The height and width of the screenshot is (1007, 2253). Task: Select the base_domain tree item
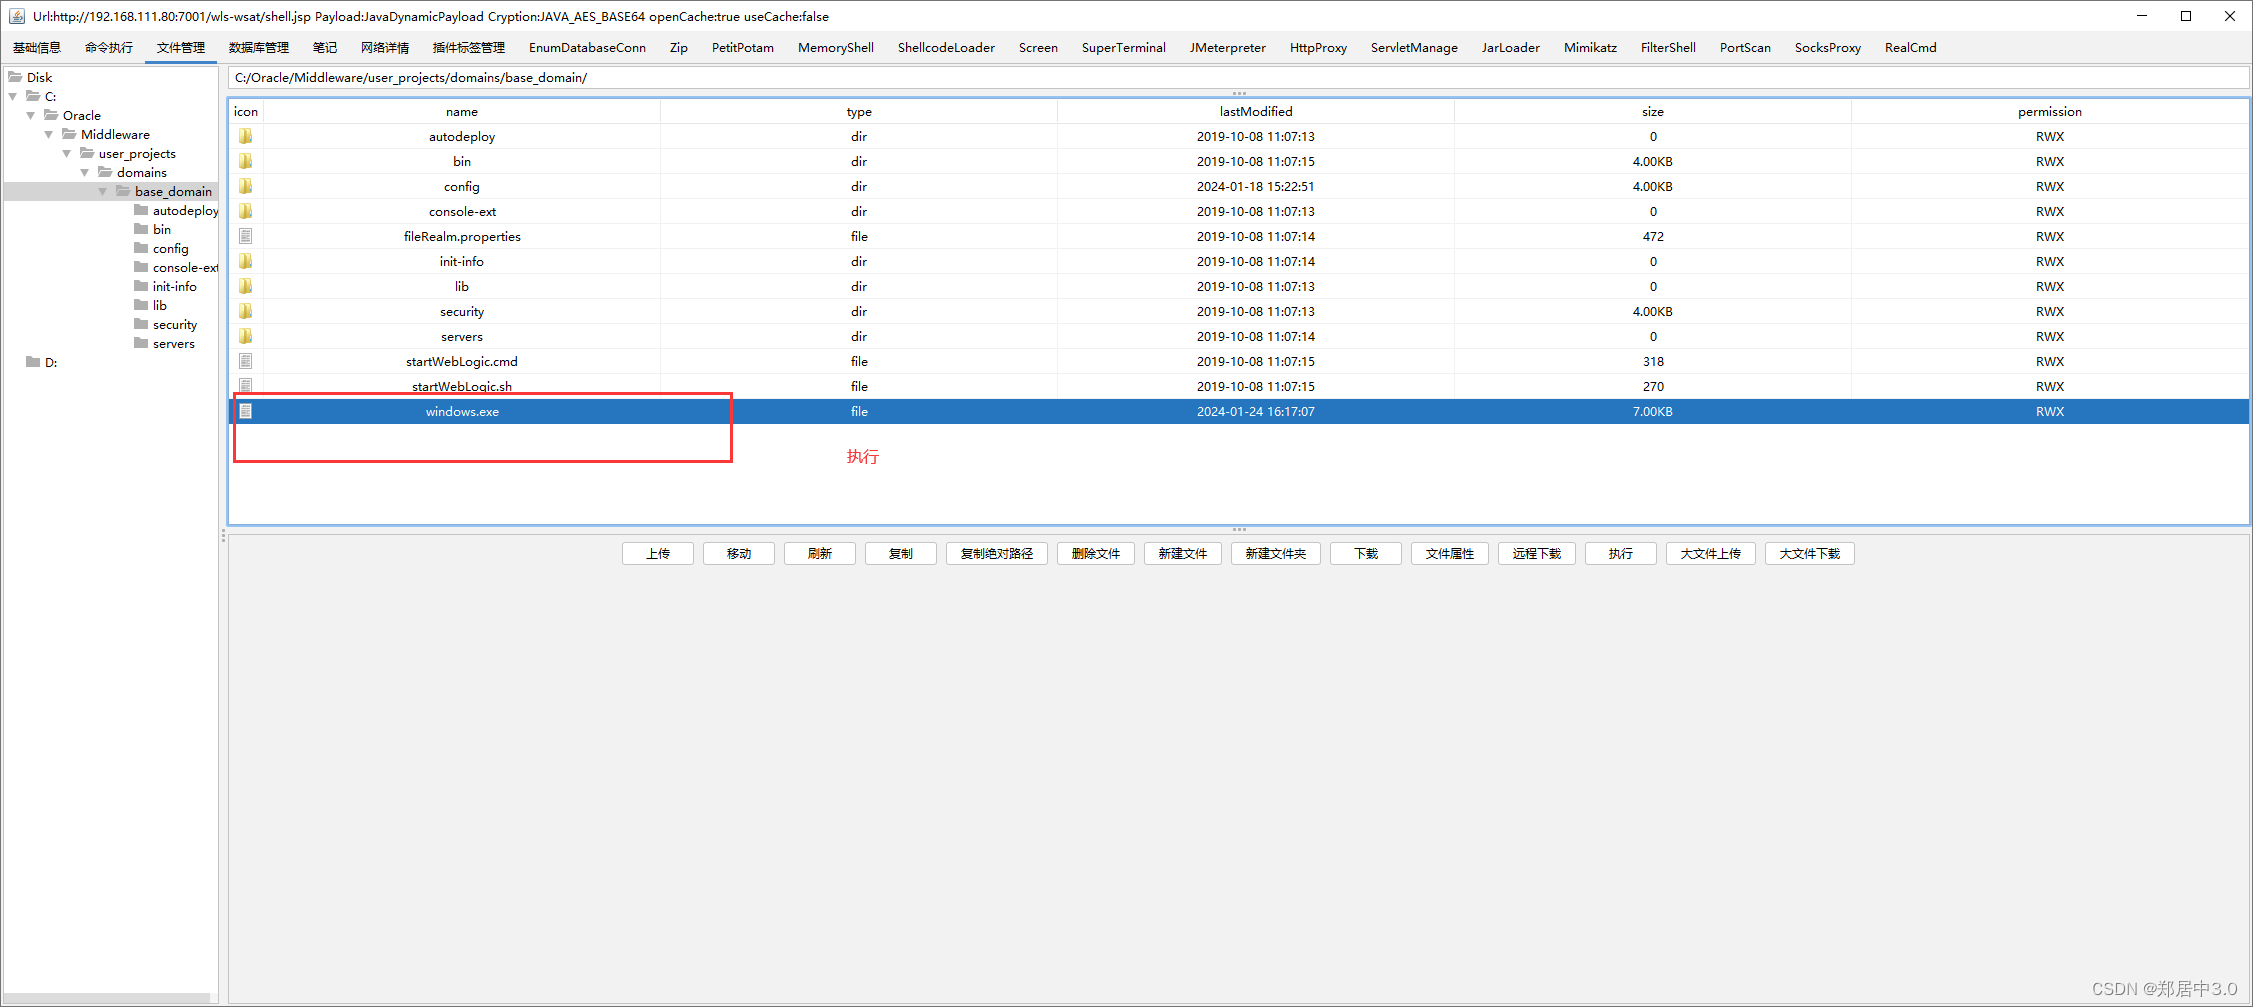pos(173,191)
